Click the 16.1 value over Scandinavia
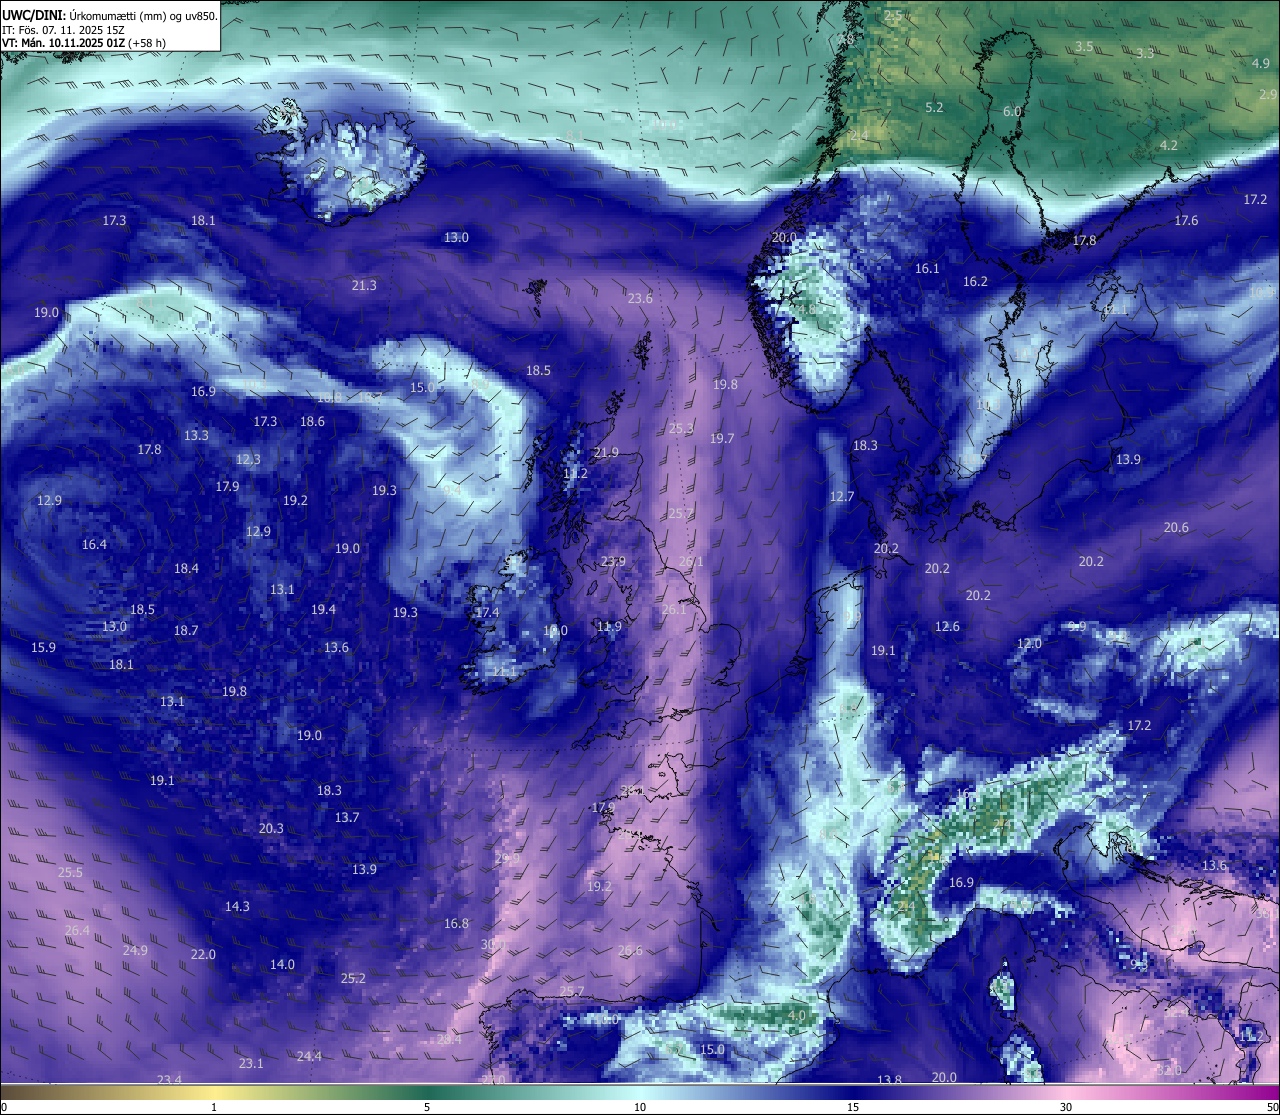This screenshot has height=1115, width=1280. point(927,268)
